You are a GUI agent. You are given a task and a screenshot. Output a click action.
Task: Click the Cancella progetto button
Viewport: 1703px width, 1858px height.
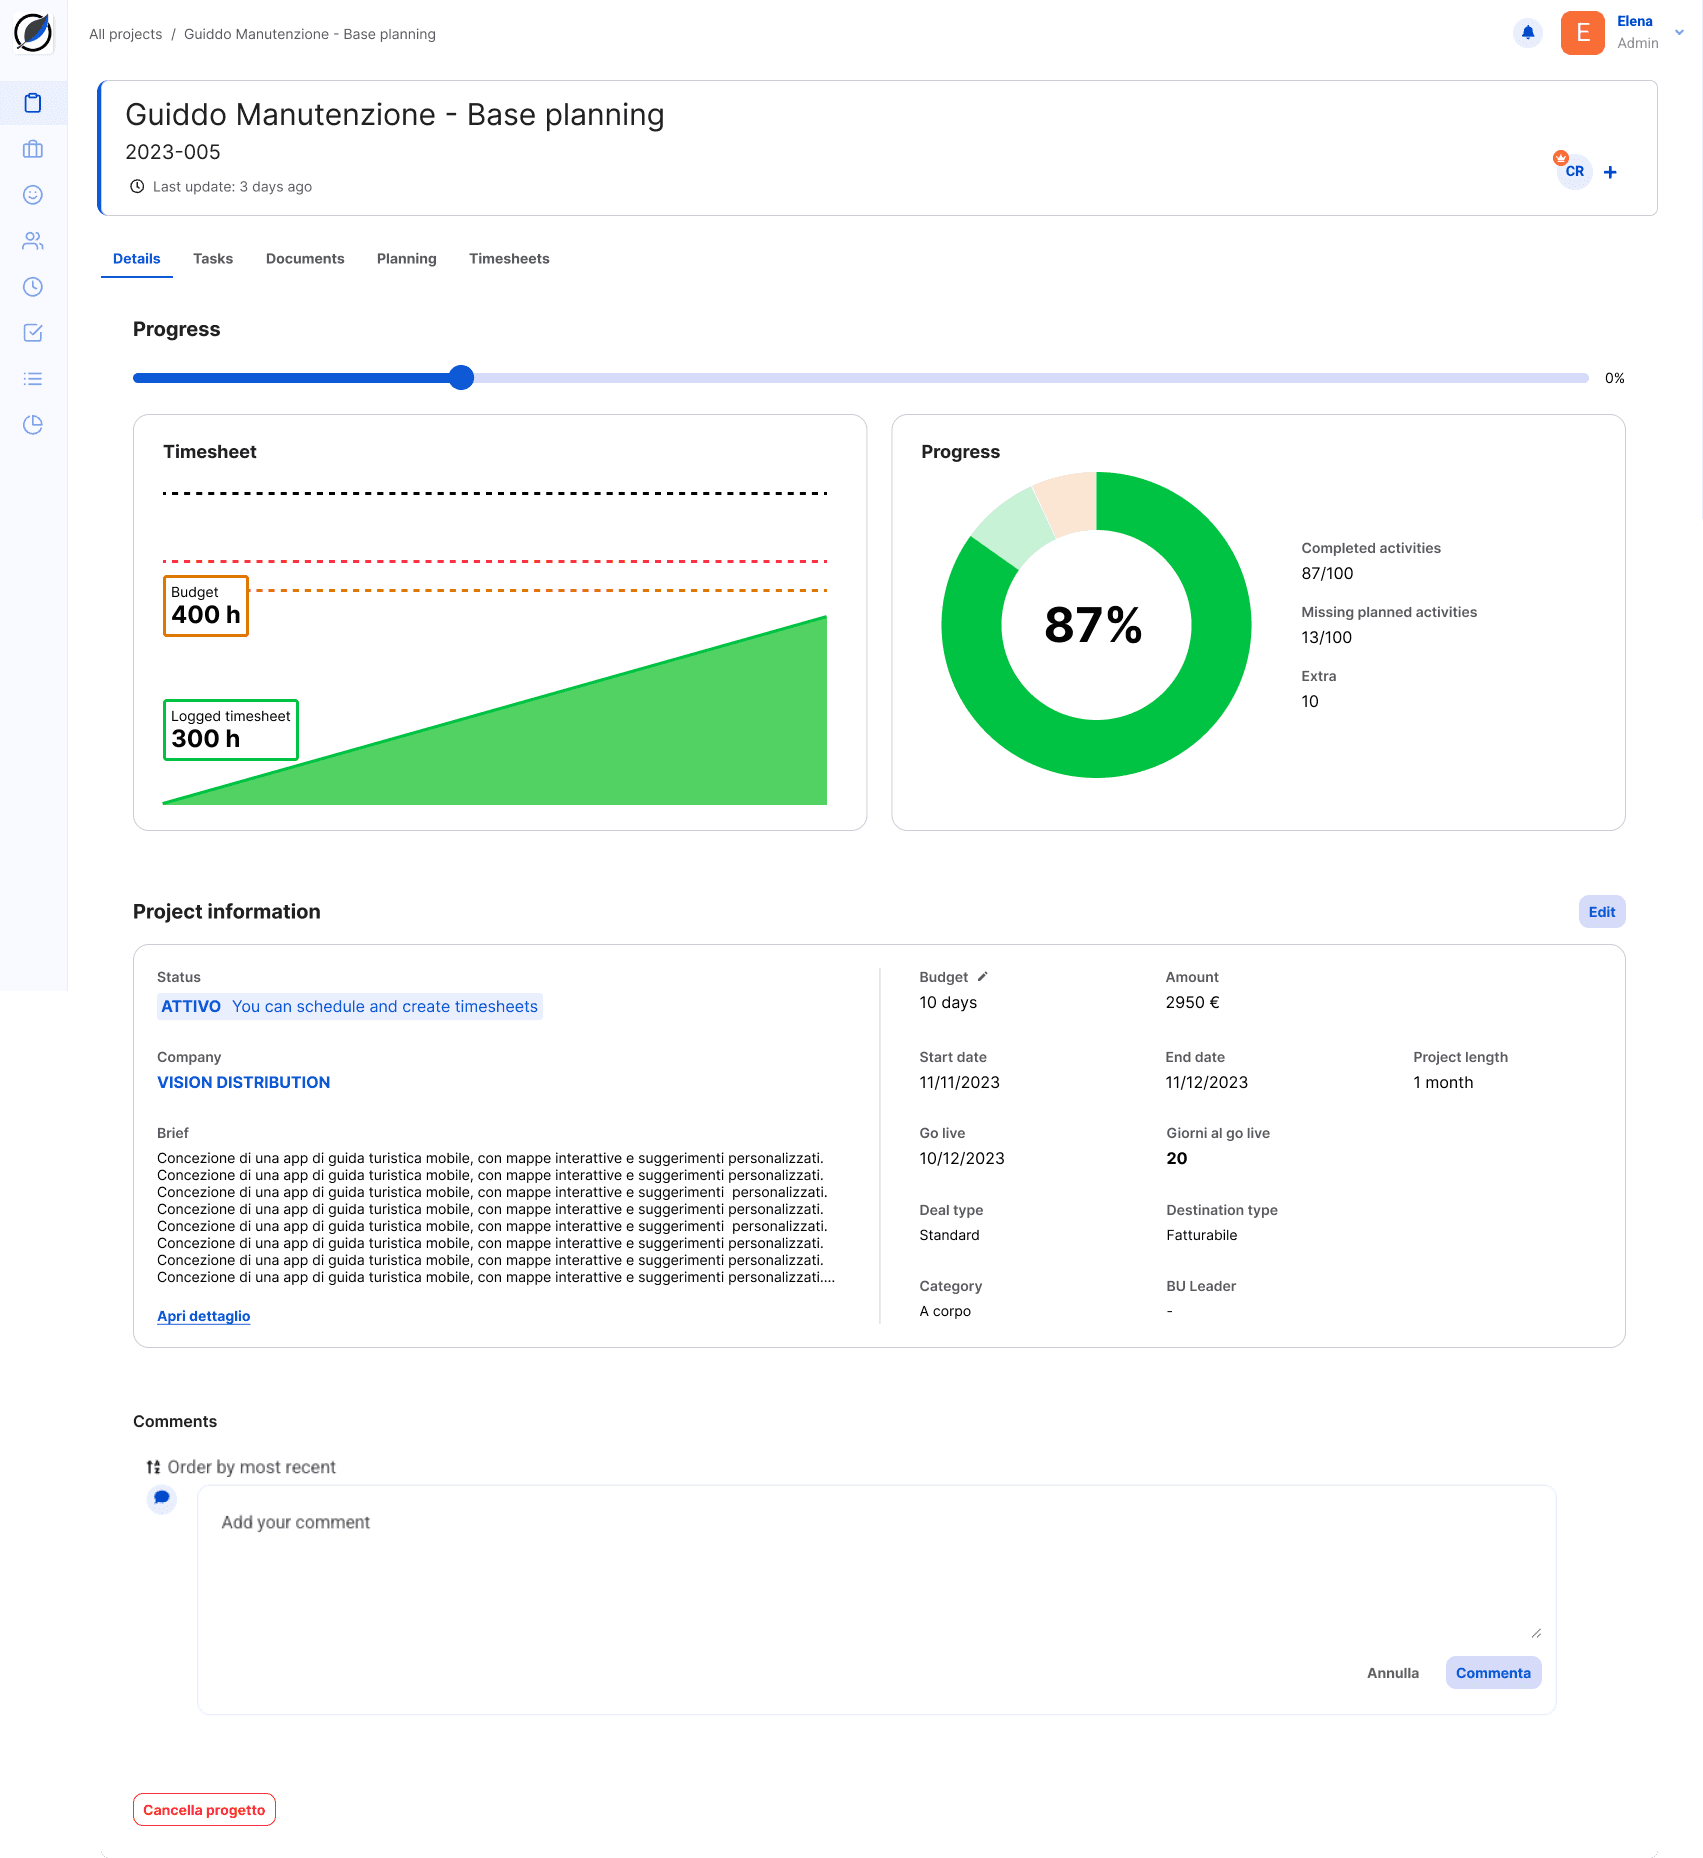click(204, 1809)
